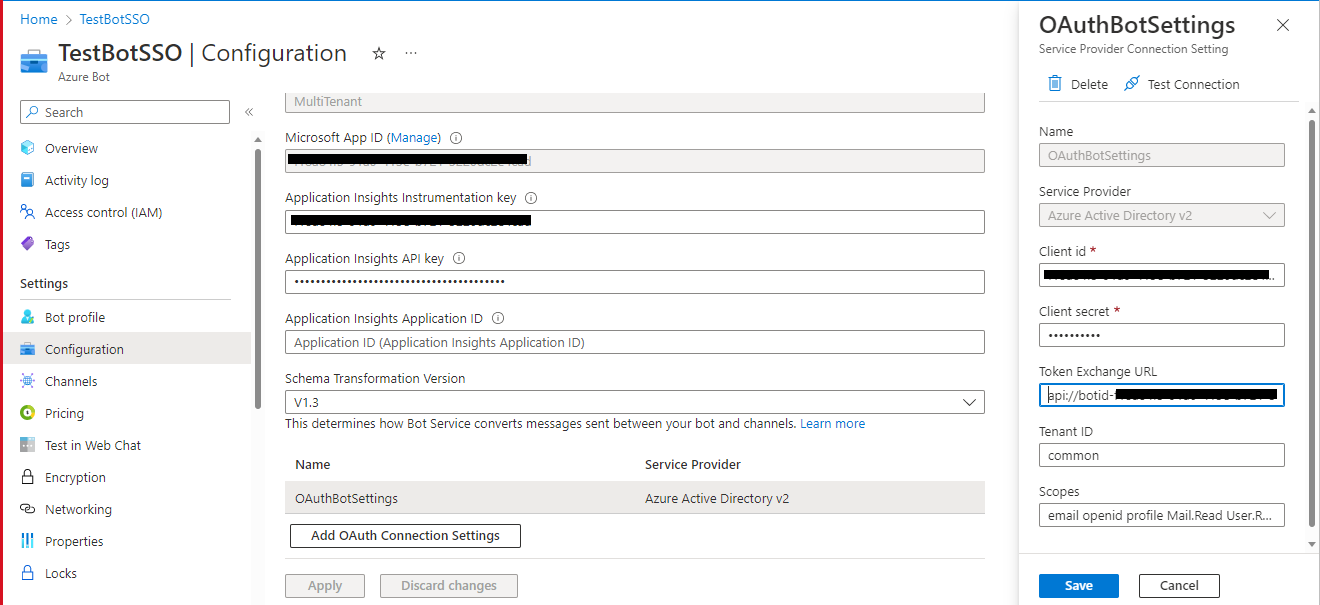Open the Learn more link
Image resolution: width=1320 pixels, height=605 pixels.
[x=832, y=423]
